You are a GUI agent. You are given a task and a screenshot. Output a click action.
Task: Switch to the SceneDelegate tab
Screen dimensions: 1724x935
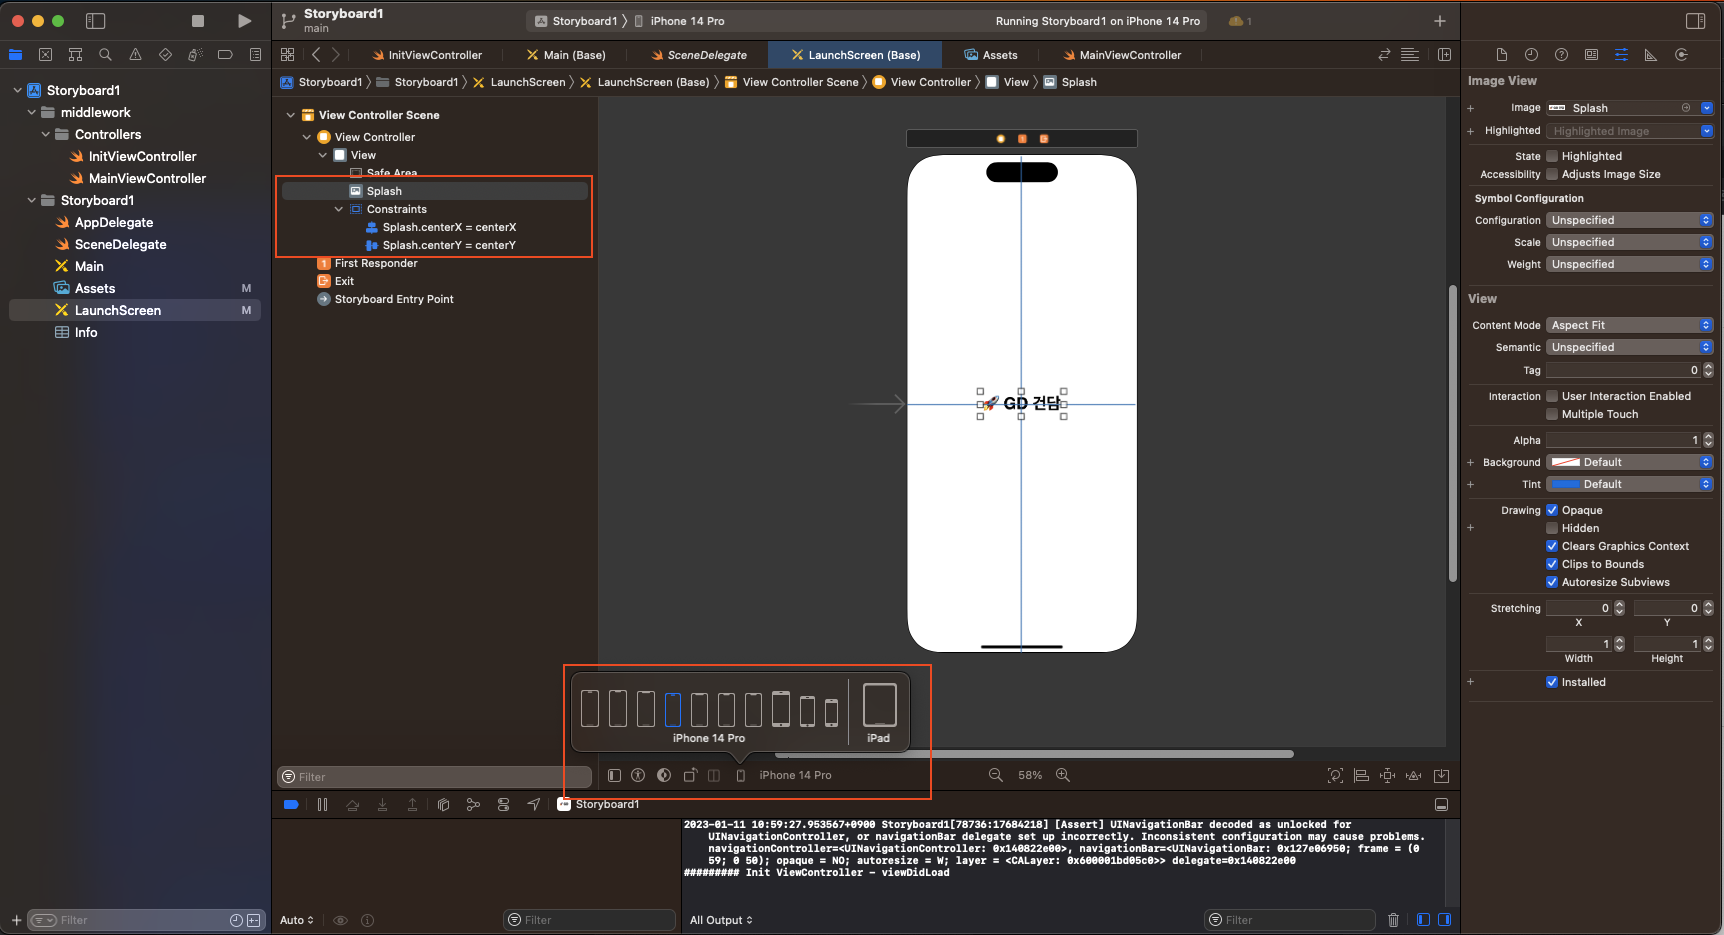(x=699, y=55)
